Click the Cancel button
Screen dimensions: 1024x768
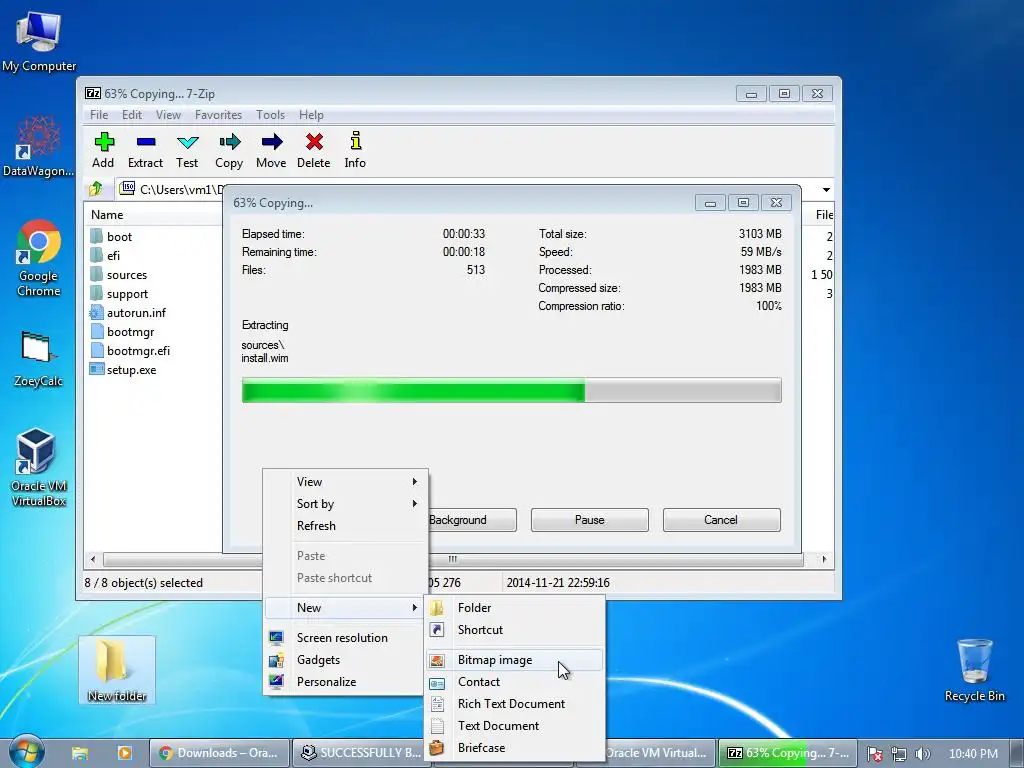[722, 520]
